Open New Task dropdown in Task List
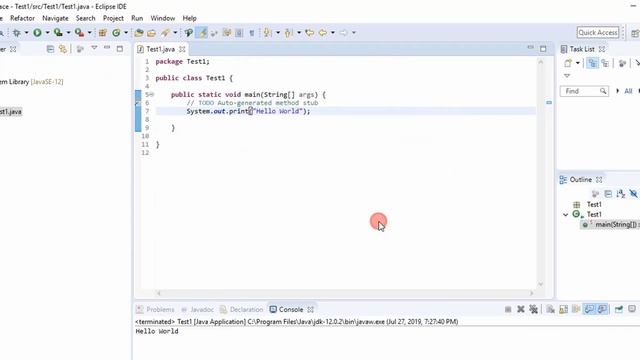Viewport: 640px width, 360px height. [578, 63]
